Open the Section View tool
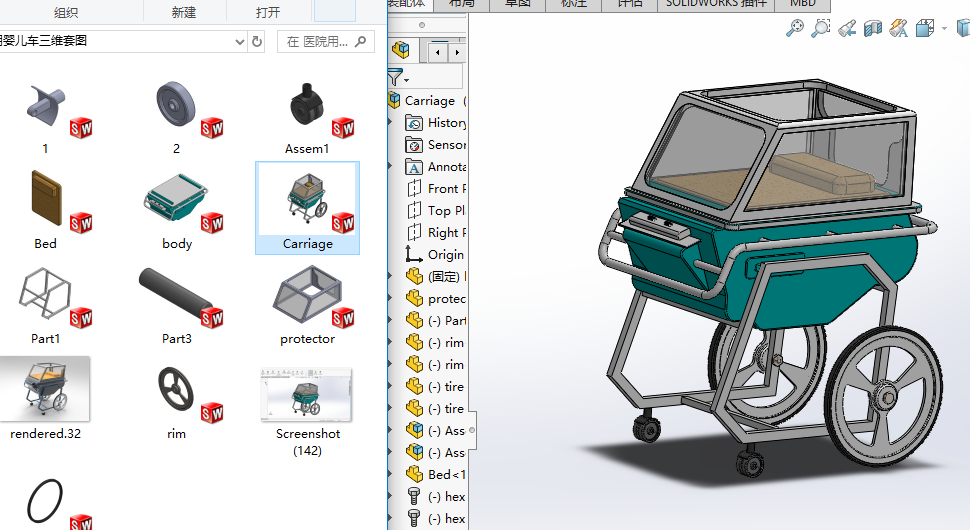Image resolution: width=970 pixels, height=530 pixels. coord(873,28)
